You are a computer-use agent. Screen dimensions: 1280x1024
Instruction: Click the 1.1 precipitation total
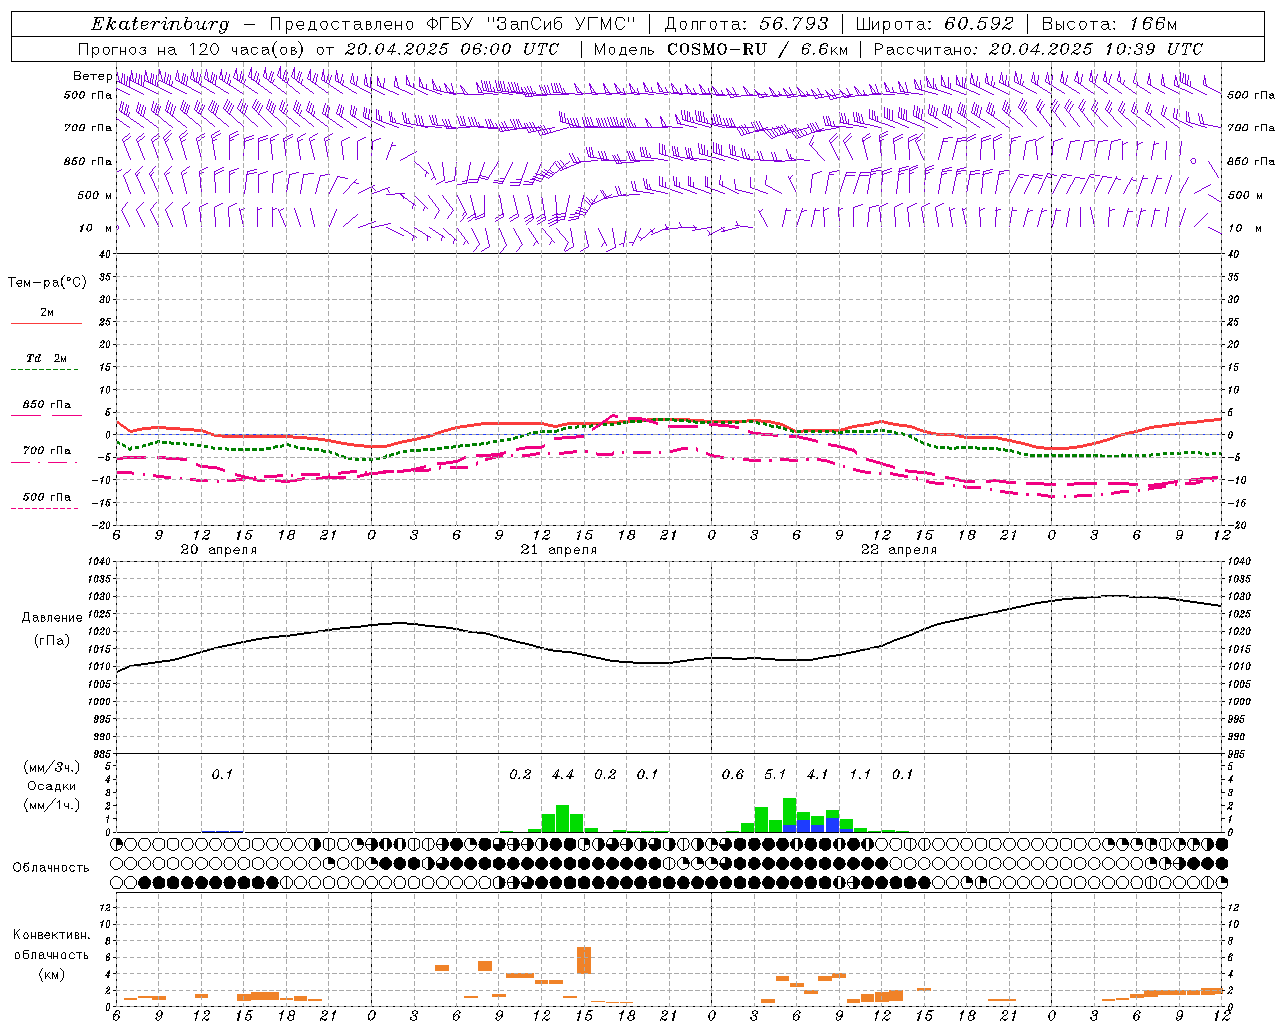pos(860,774)
